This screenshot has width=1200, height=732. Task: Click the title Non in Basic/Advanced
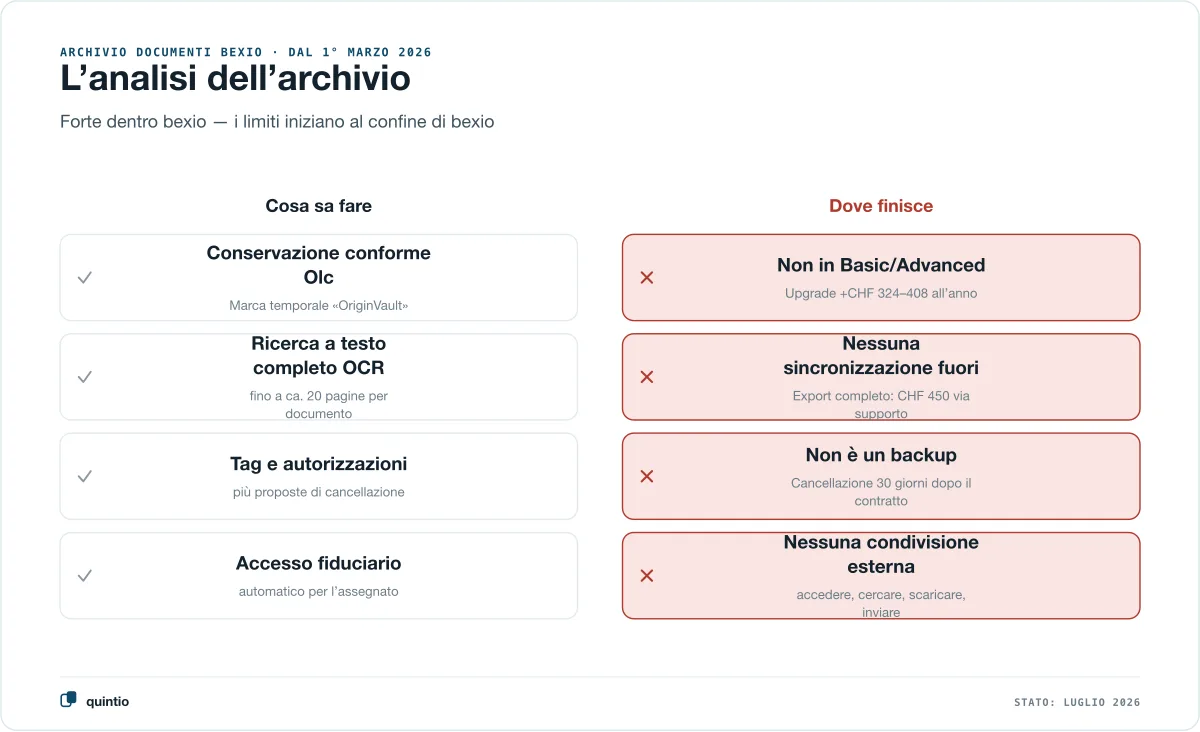pyautogui.click(x=881, y=265)
